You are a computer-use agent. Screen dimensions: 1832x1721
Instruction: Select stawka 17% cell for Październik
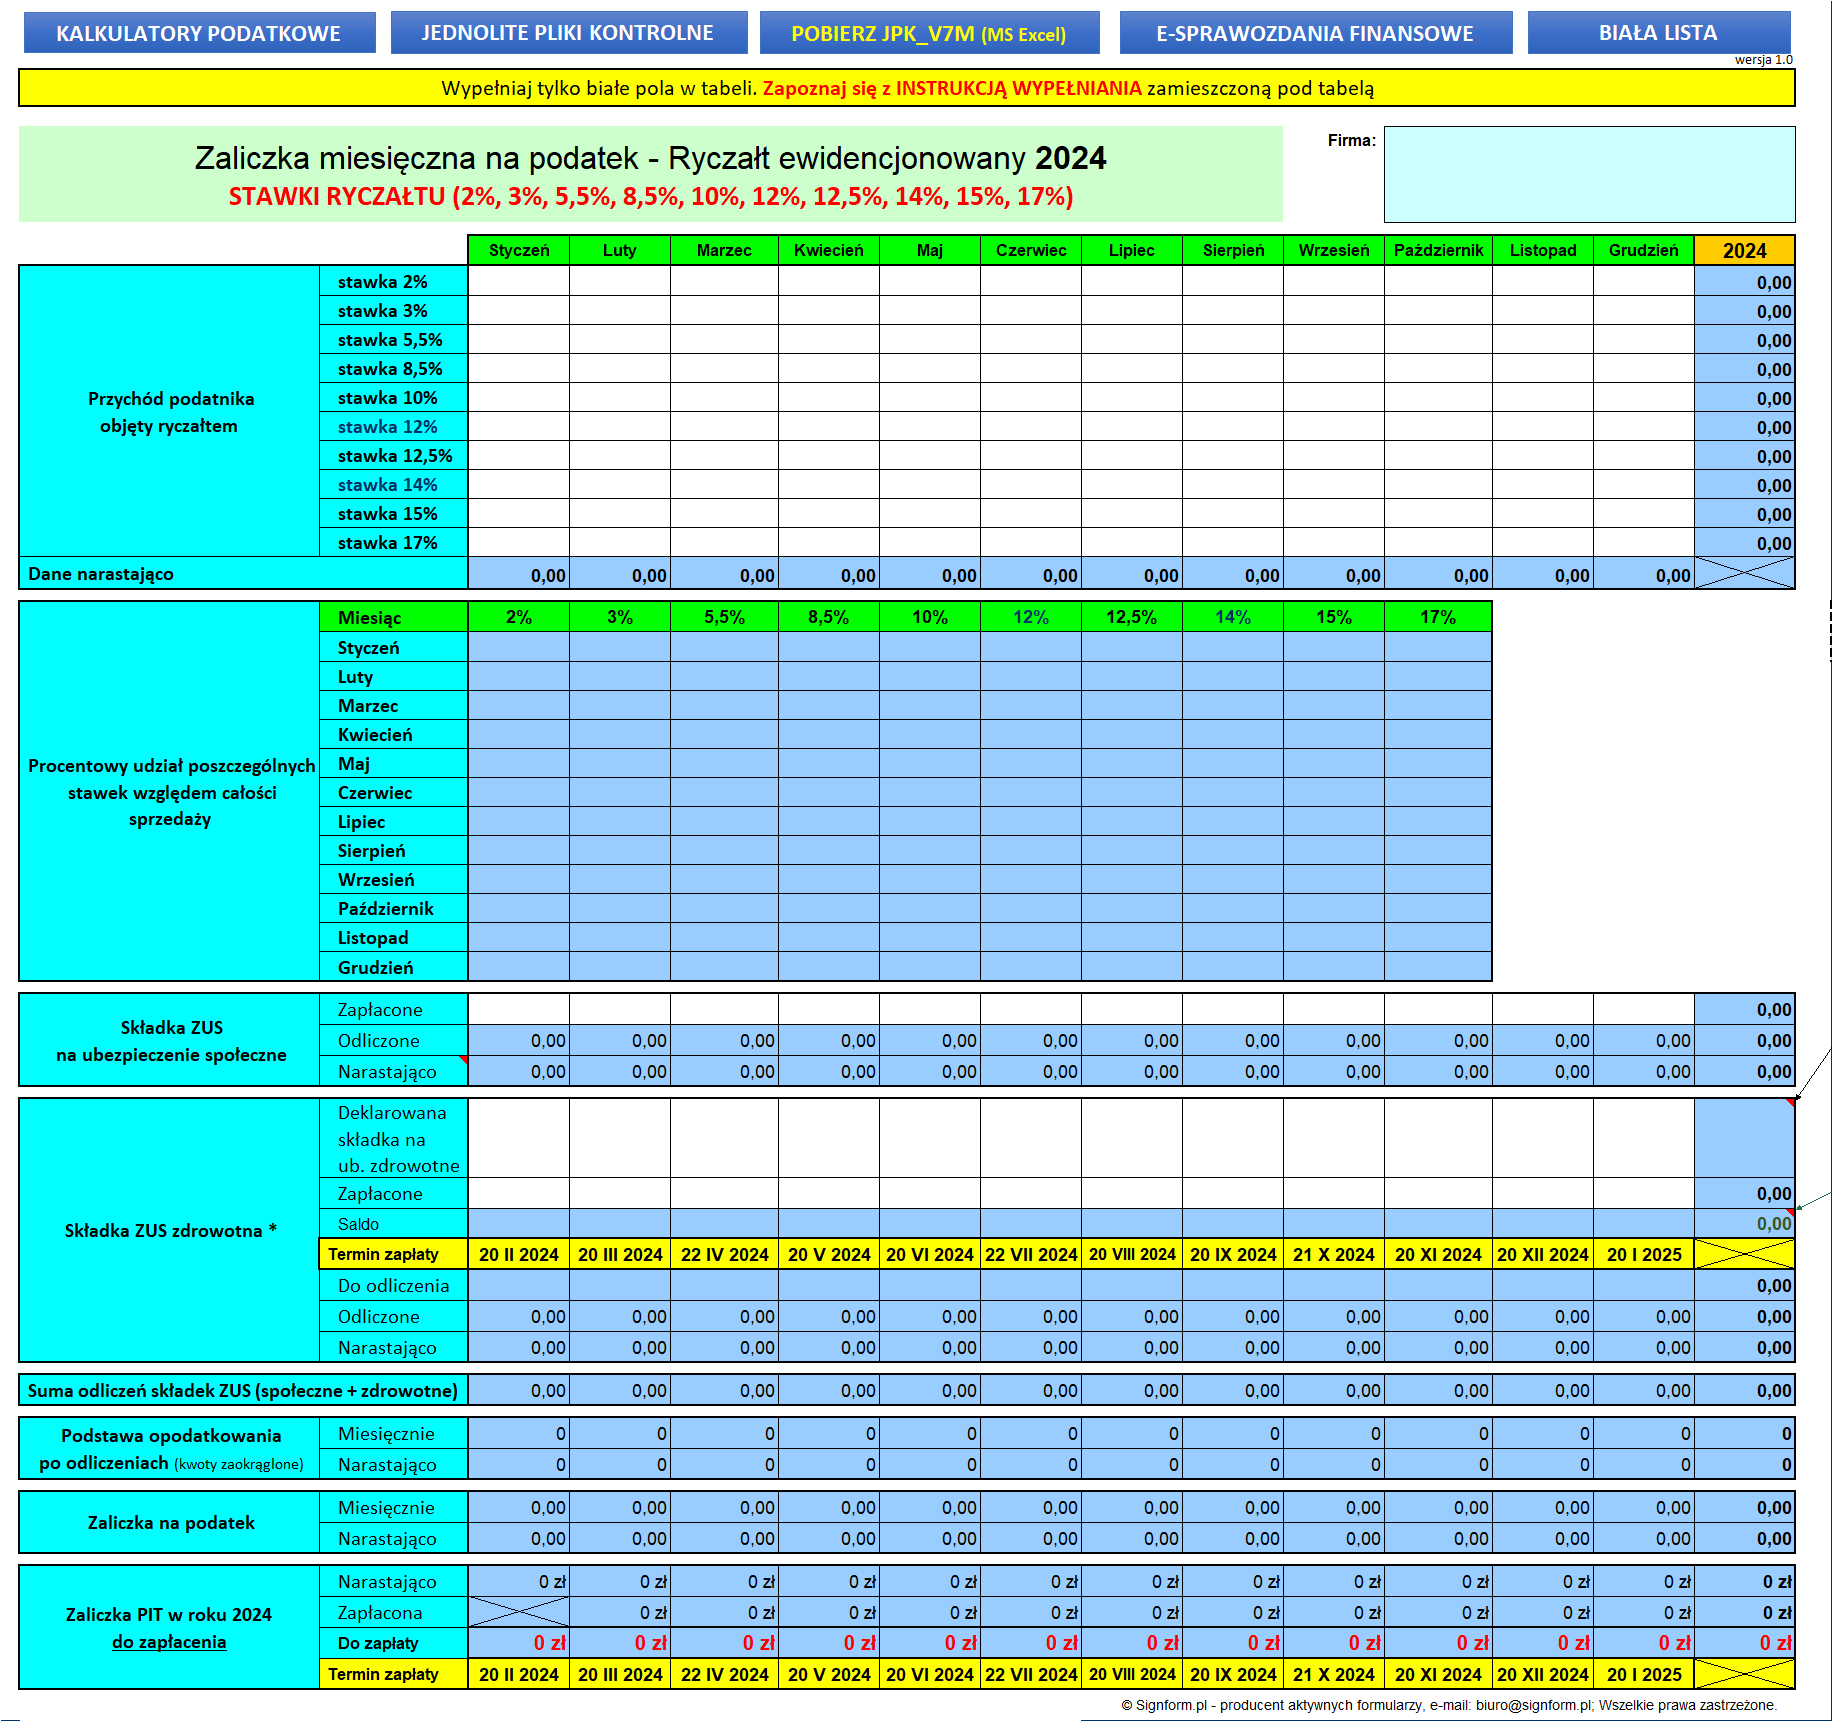(1438, 543)
